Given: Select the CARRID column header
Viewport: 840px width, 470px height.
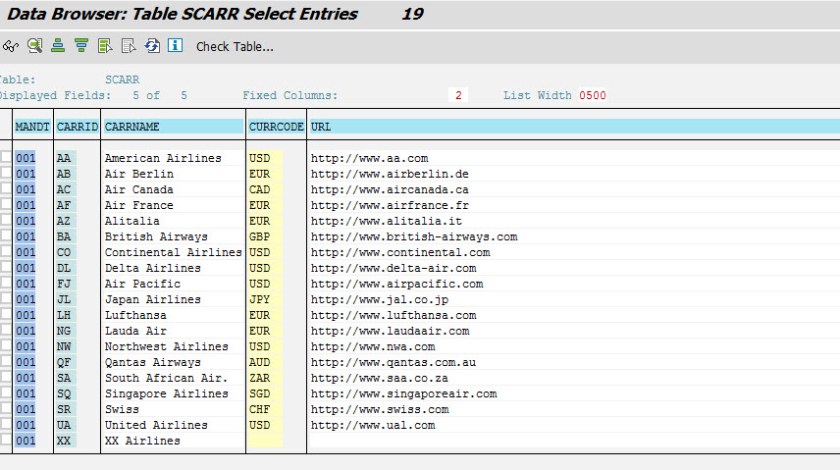Looking at the screenshot, I should [77, 126].
